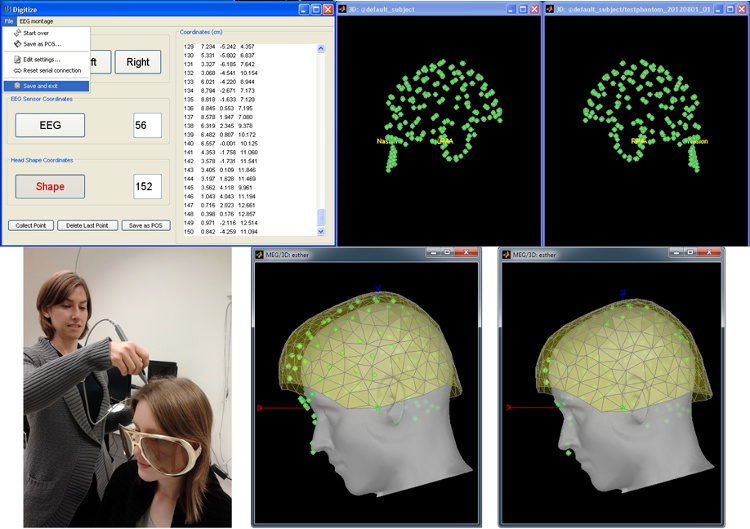Click the MATLAB icon in testphantom window title
This screenshot has width=750, height=529.
551,8
